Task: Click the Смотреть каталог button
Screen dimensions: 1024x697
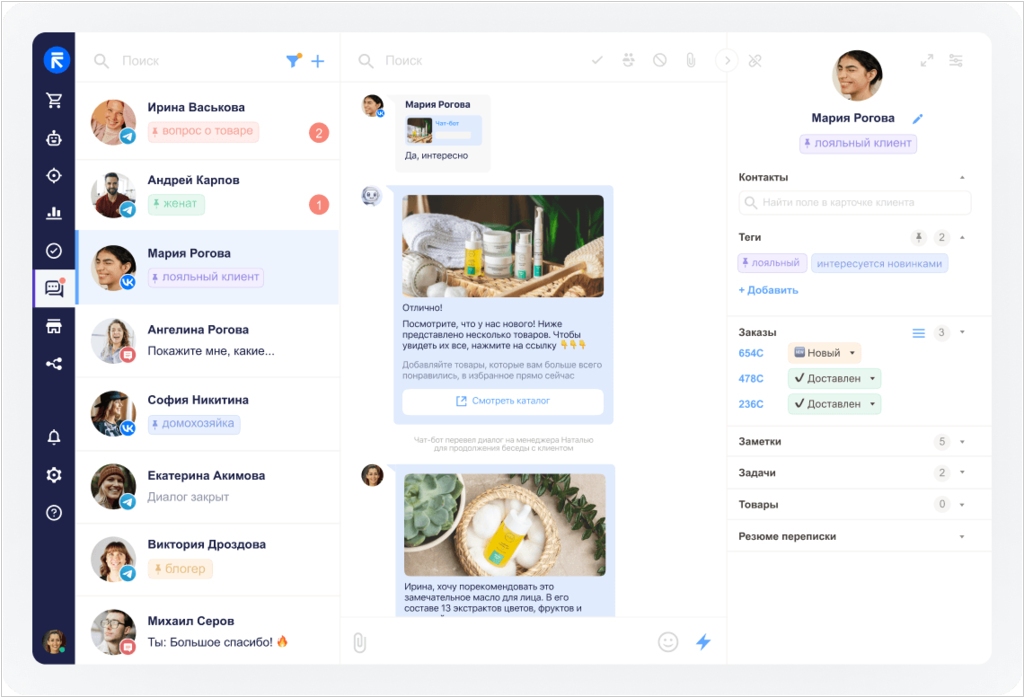Action: point(503,401)
